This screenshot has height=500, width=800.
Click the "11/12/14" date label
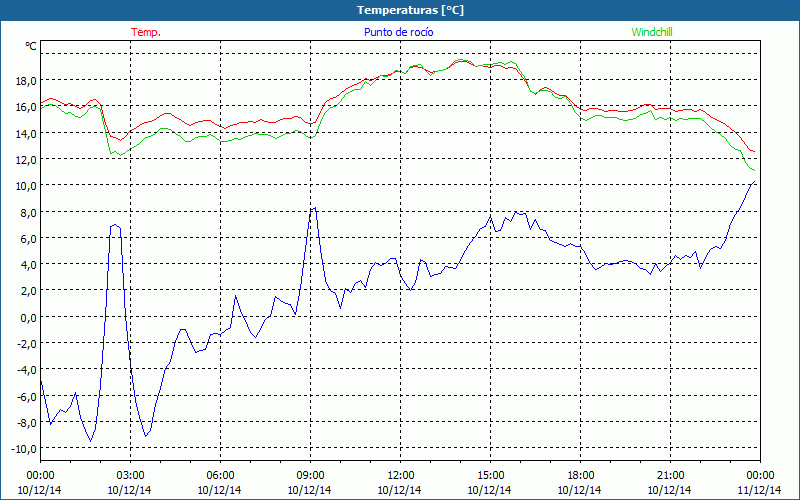(x=759, y=490)
